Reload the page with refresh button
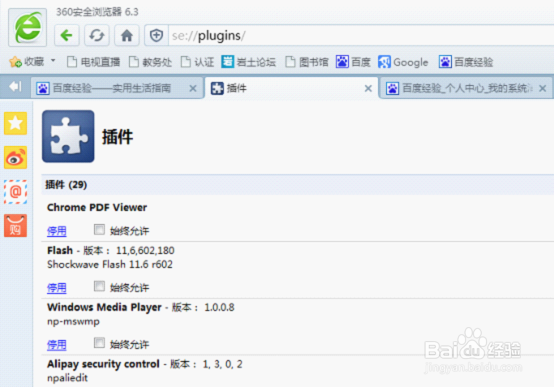554x387 pixels. coord(96,35)
